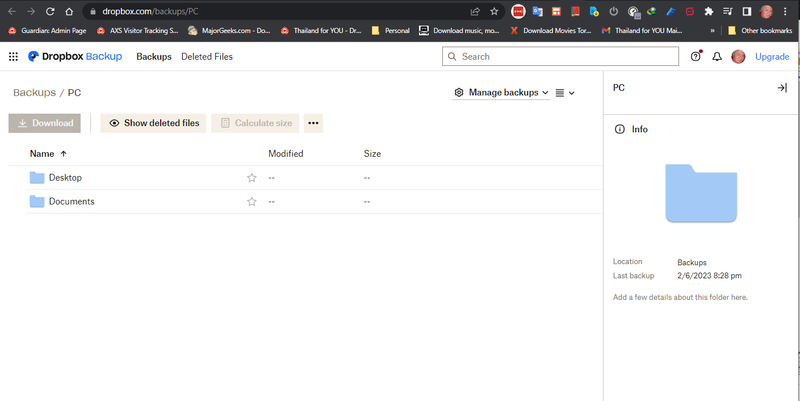Click the power button extension icon
The width and height of the screenshot is (800, 401).
pos(614,11)
